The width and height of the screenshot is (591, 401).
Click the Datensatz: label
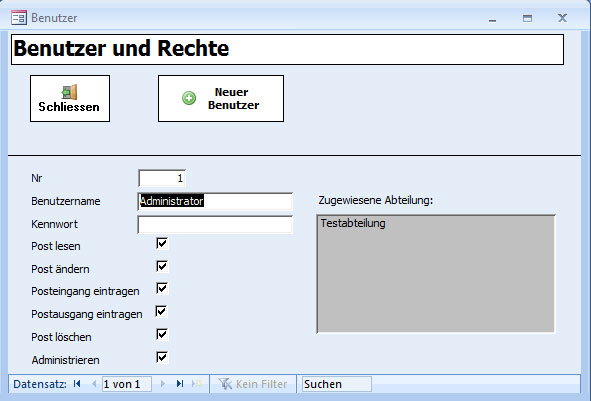point(40,384)
